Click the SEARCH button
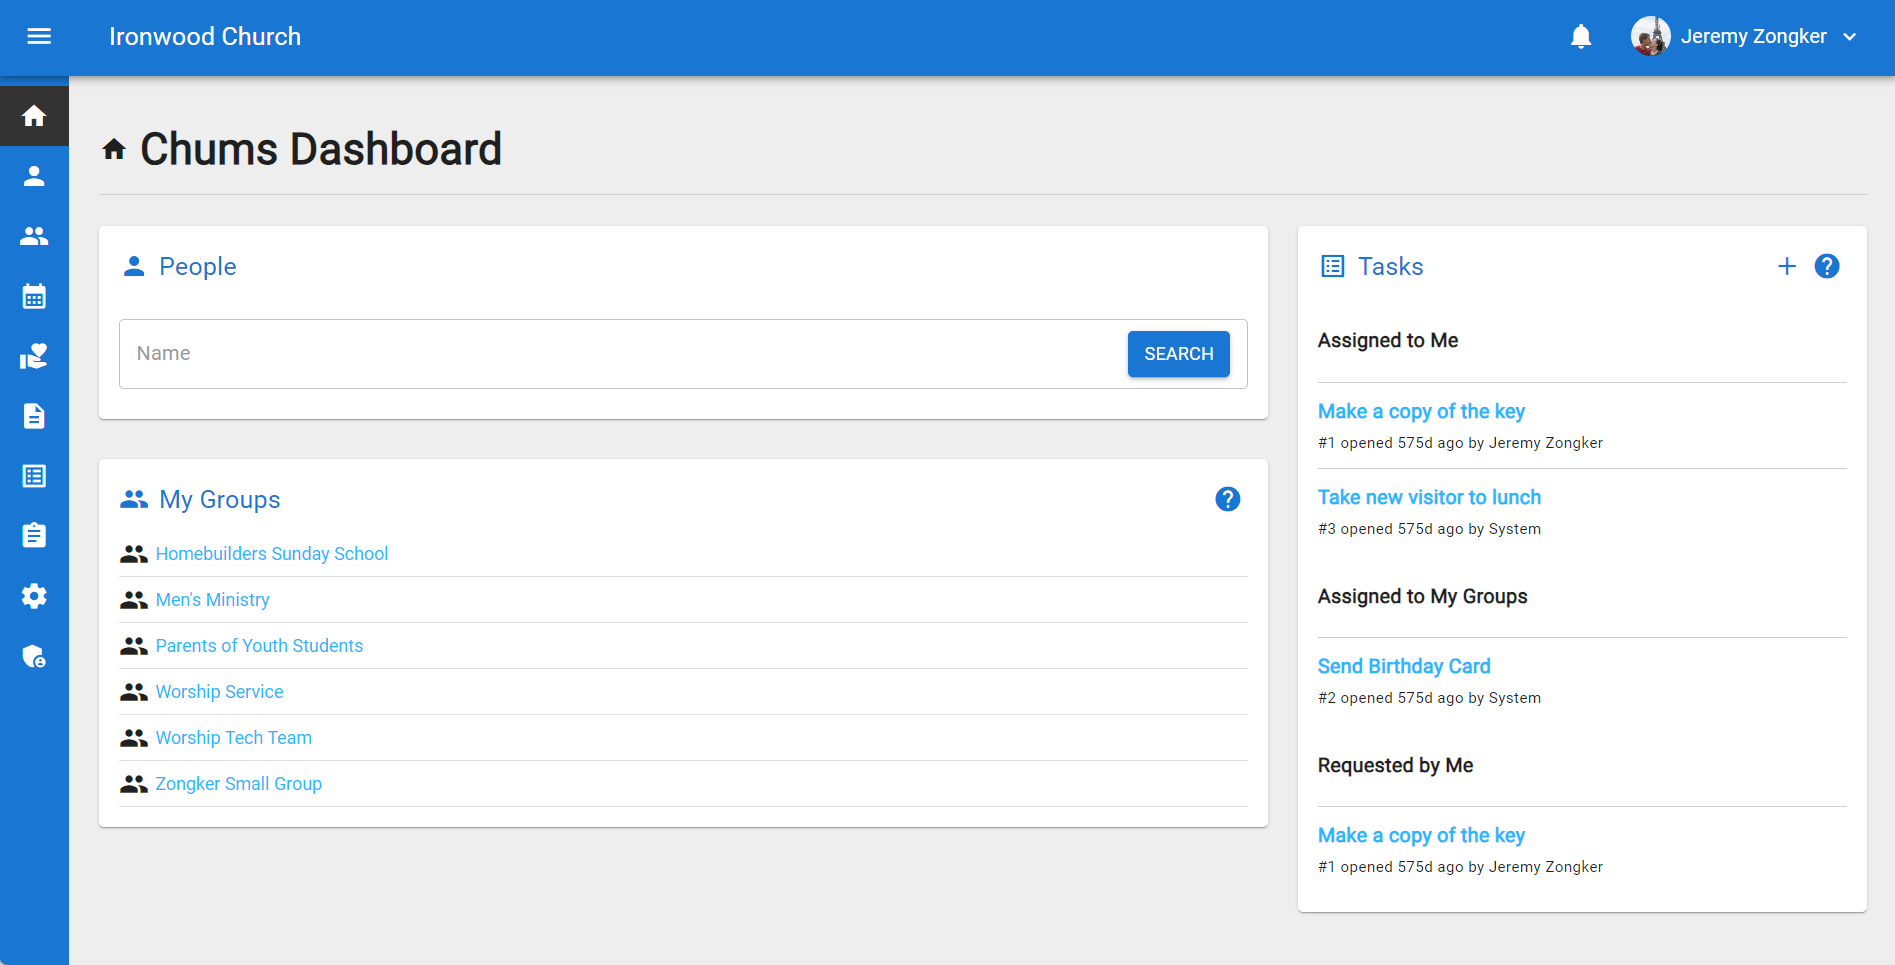The image size is (1895, 965). [x=1178, y=354]
